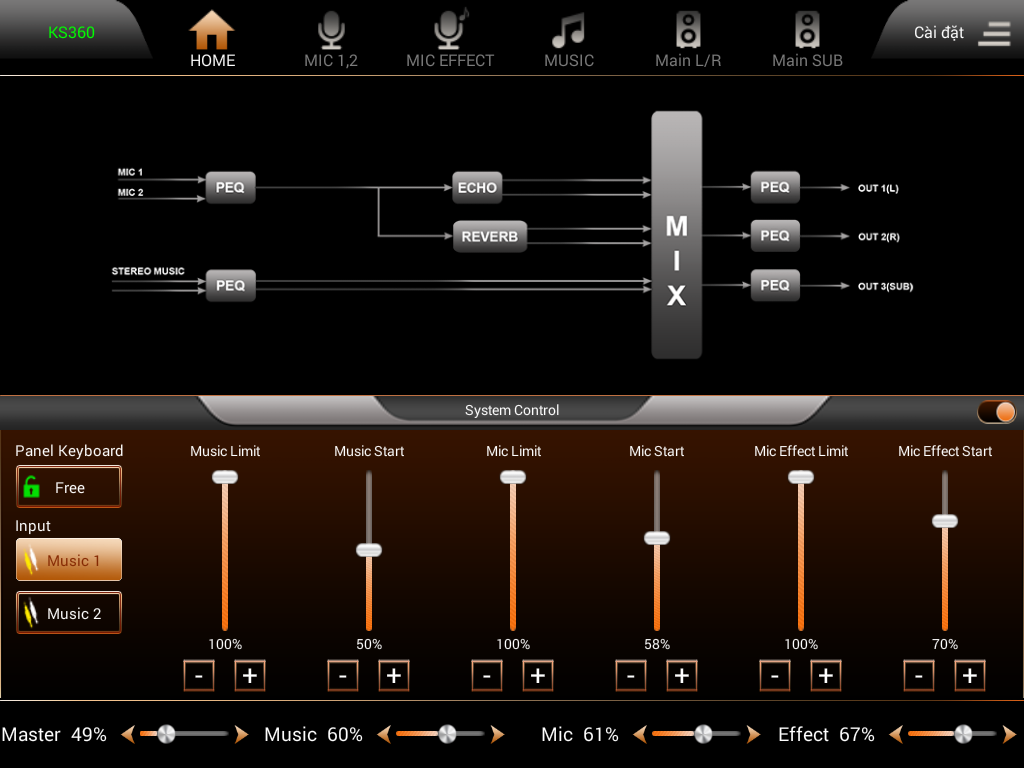Increase Master volume with right arrow
The height and width of the screenshot is (768, 1024).
click(242, 734)
